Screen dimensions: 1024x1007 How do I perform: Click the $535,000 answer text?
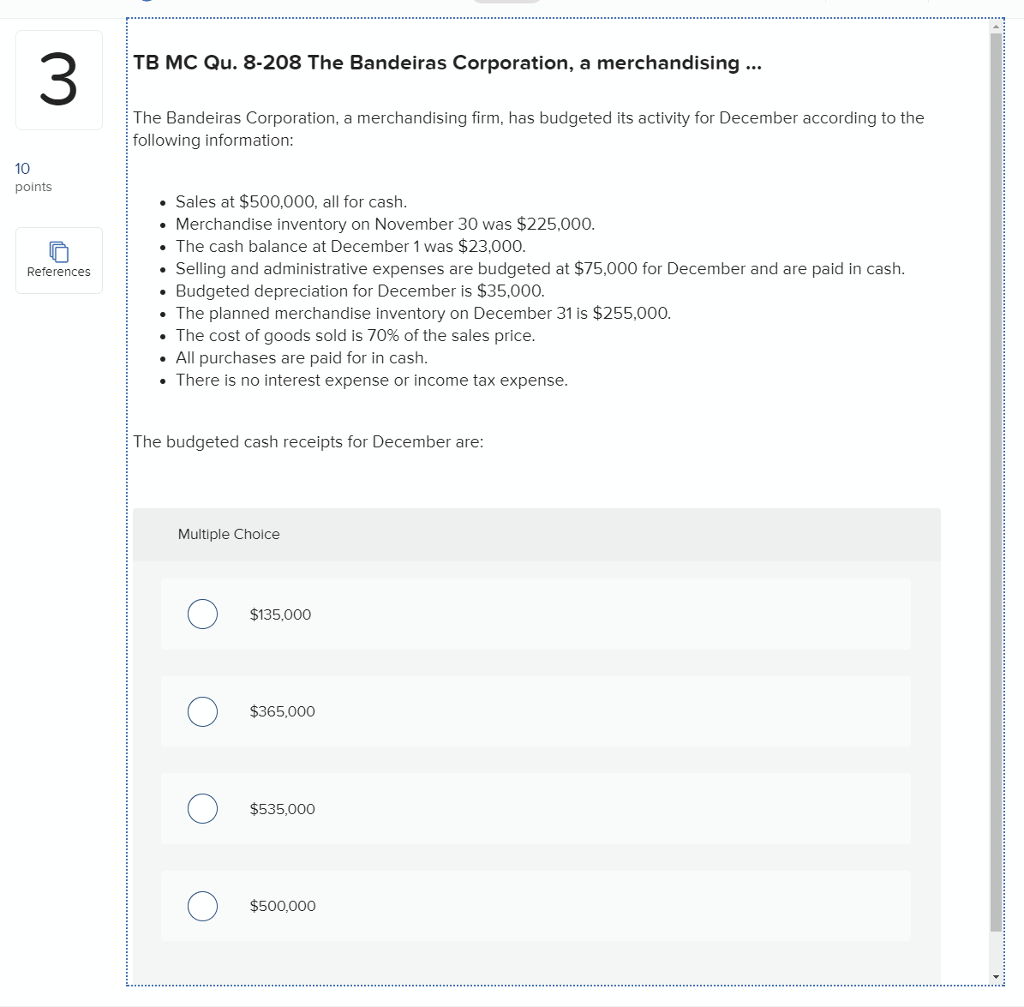282,809
